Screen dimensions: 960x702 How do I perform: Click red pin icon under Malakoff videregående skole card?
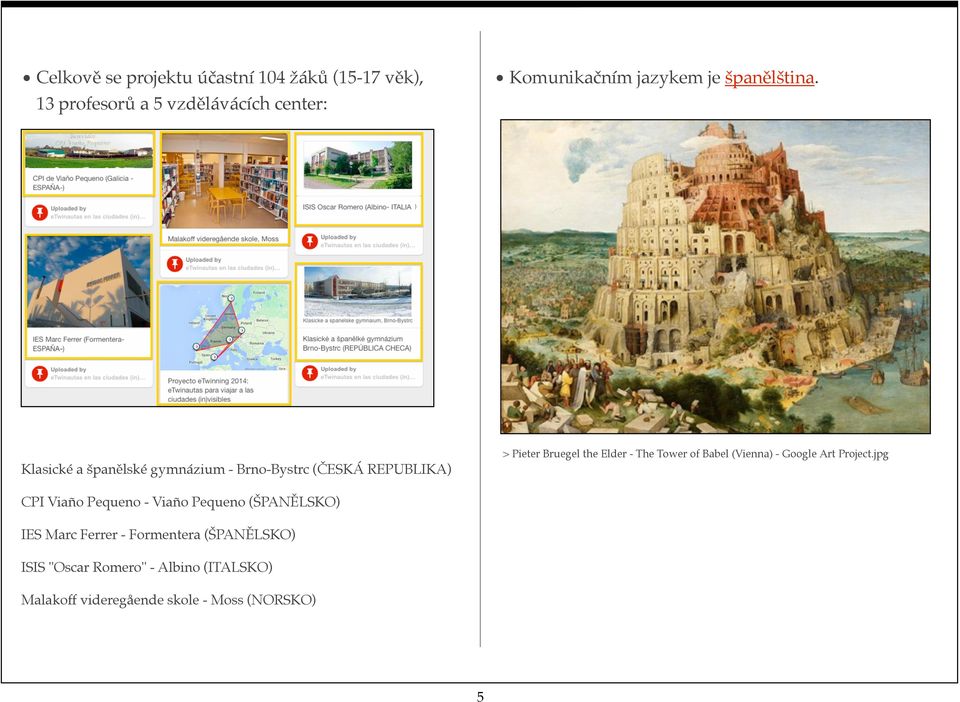(x=175, y=264)
